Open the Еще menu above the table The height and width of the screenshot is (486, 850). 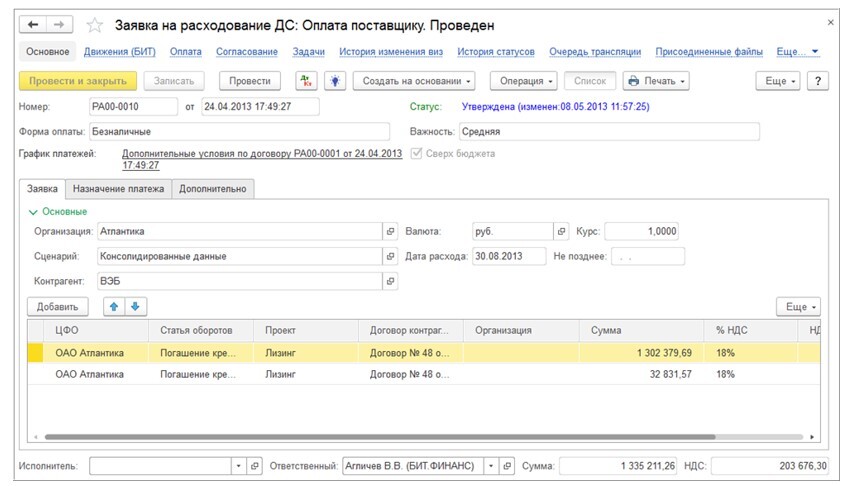[x=799, y=307]
